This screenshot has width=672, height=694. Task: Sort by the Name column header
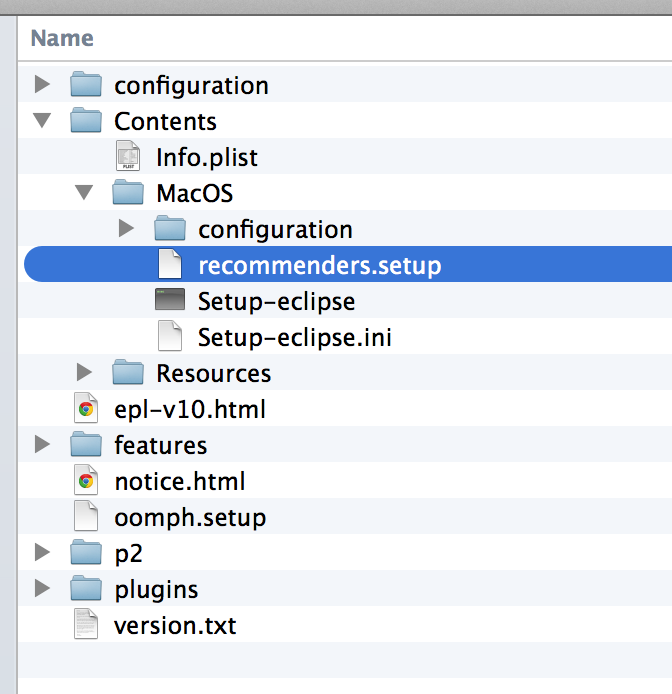pyautogui.click(x=62, y=38)
